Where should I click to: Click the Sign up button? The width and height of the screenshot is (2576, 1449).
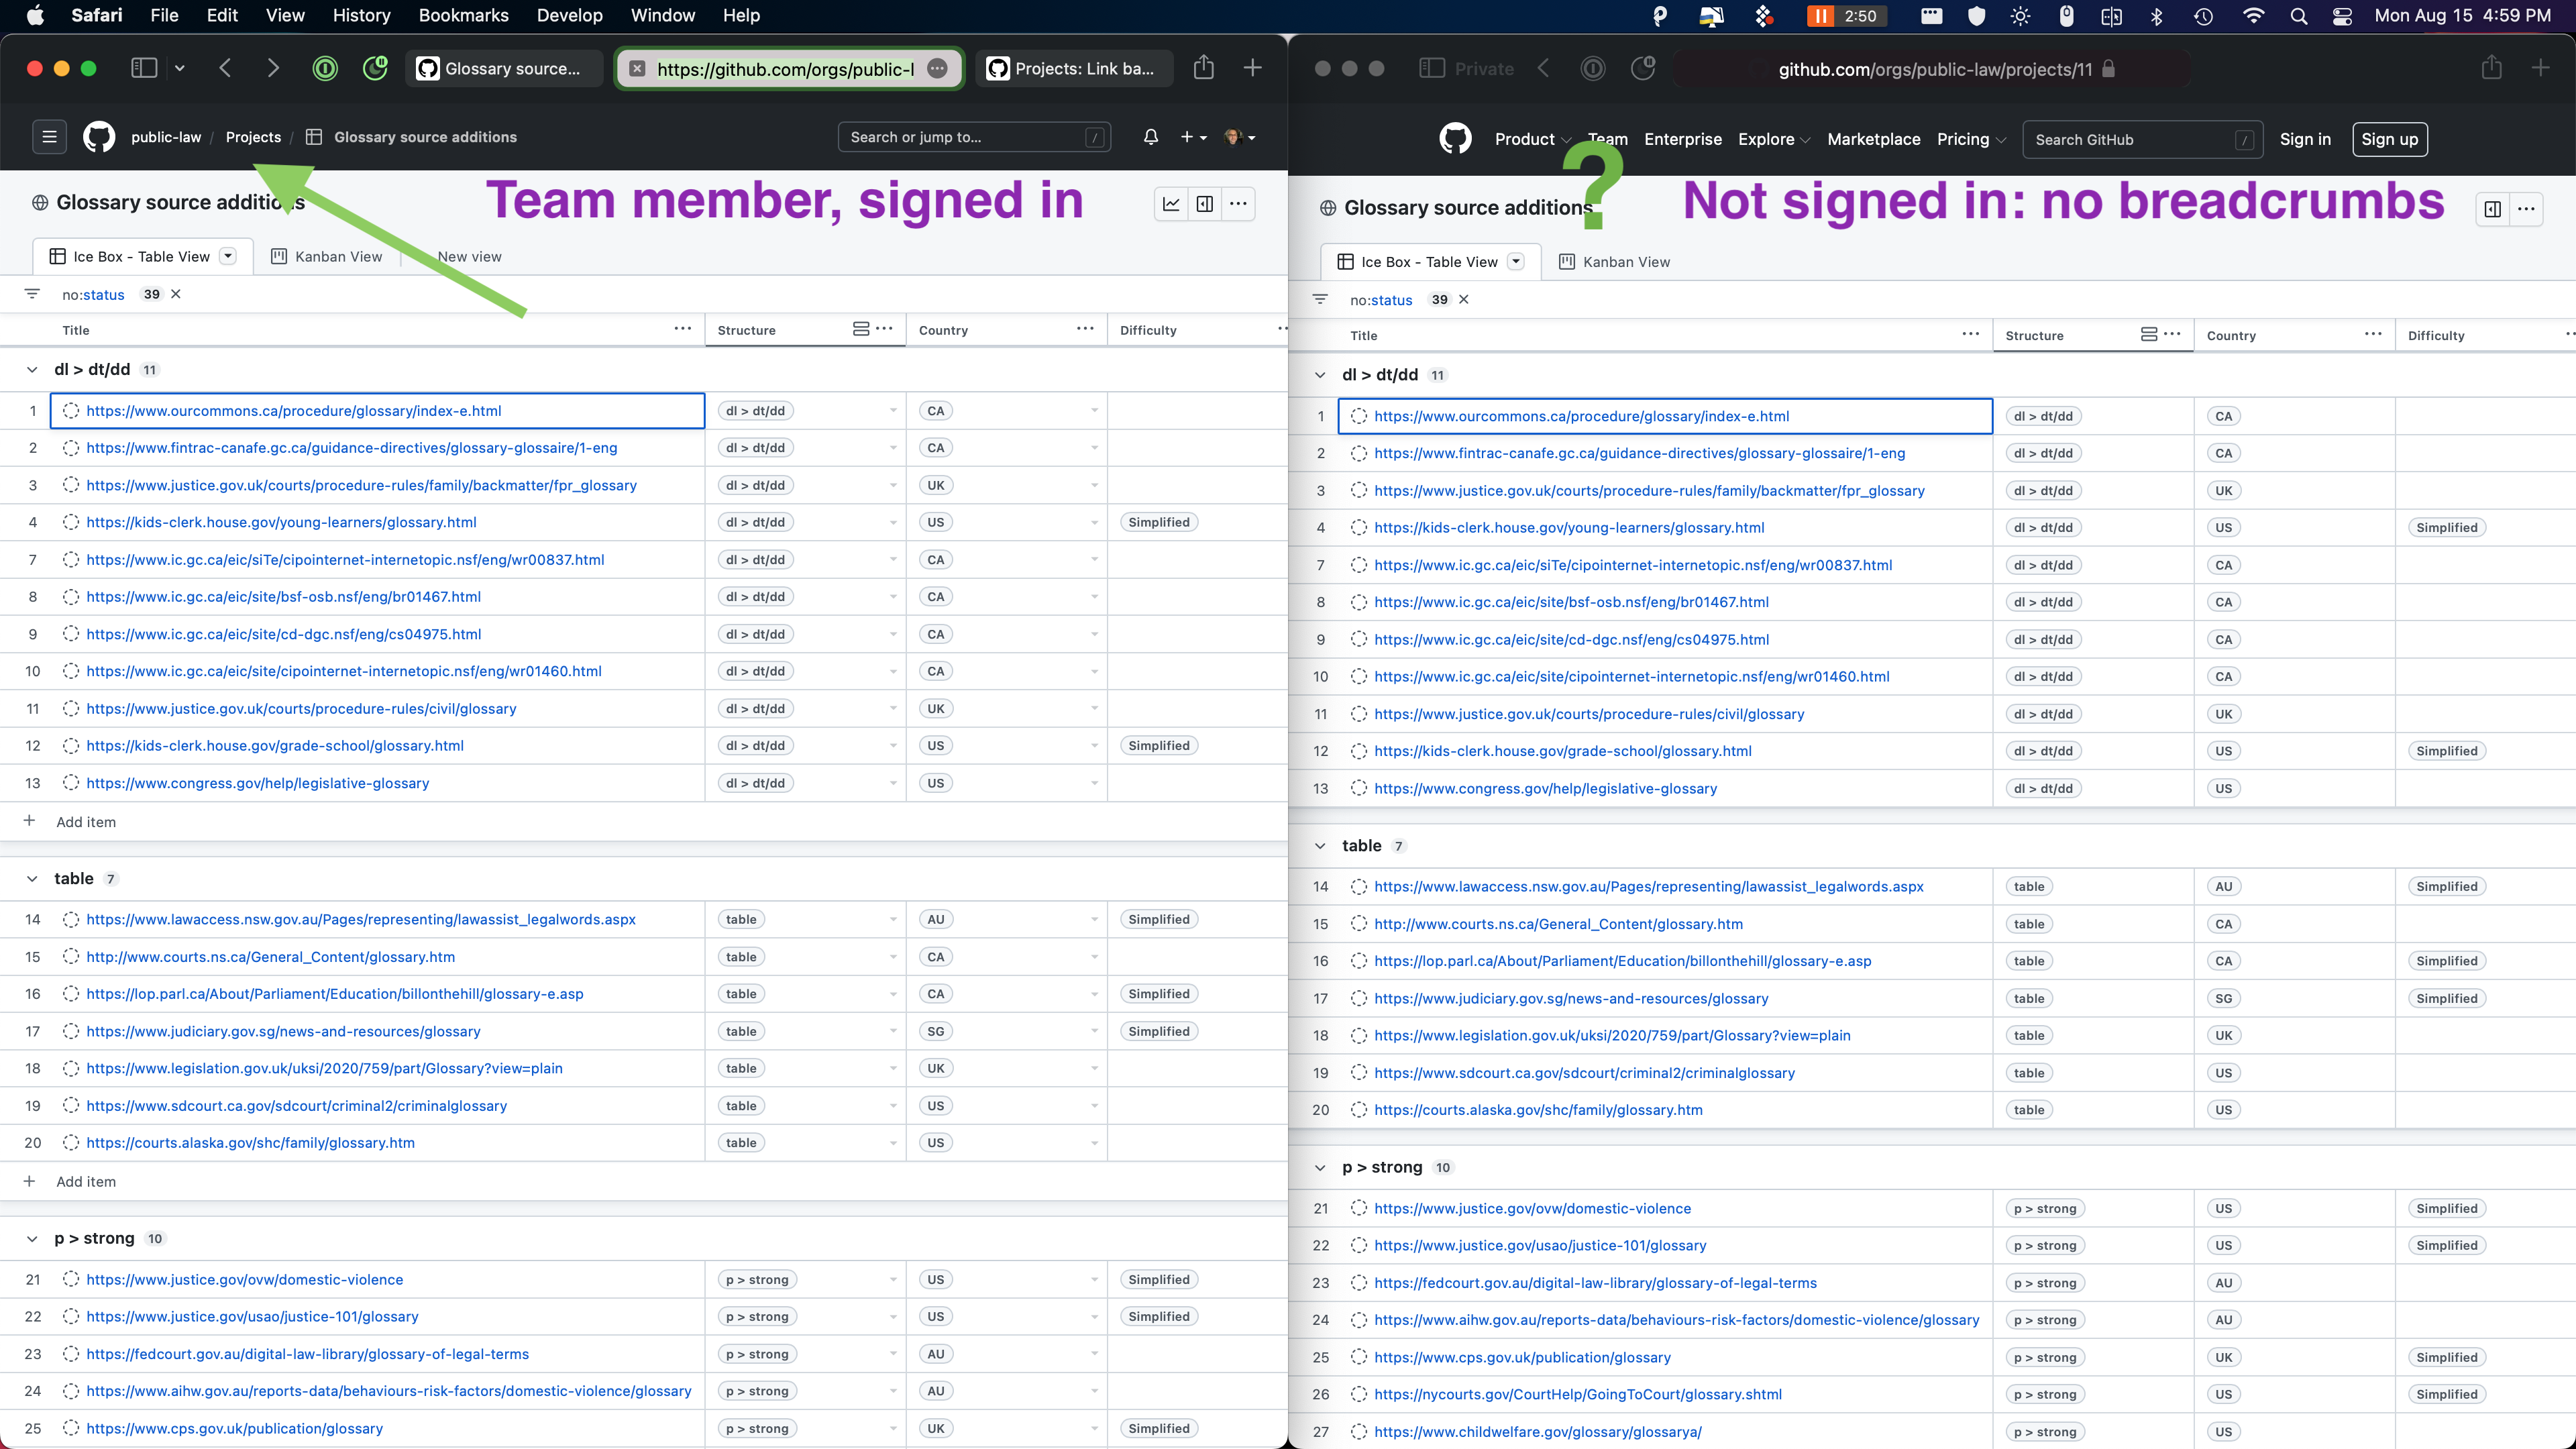(2389, 139)
